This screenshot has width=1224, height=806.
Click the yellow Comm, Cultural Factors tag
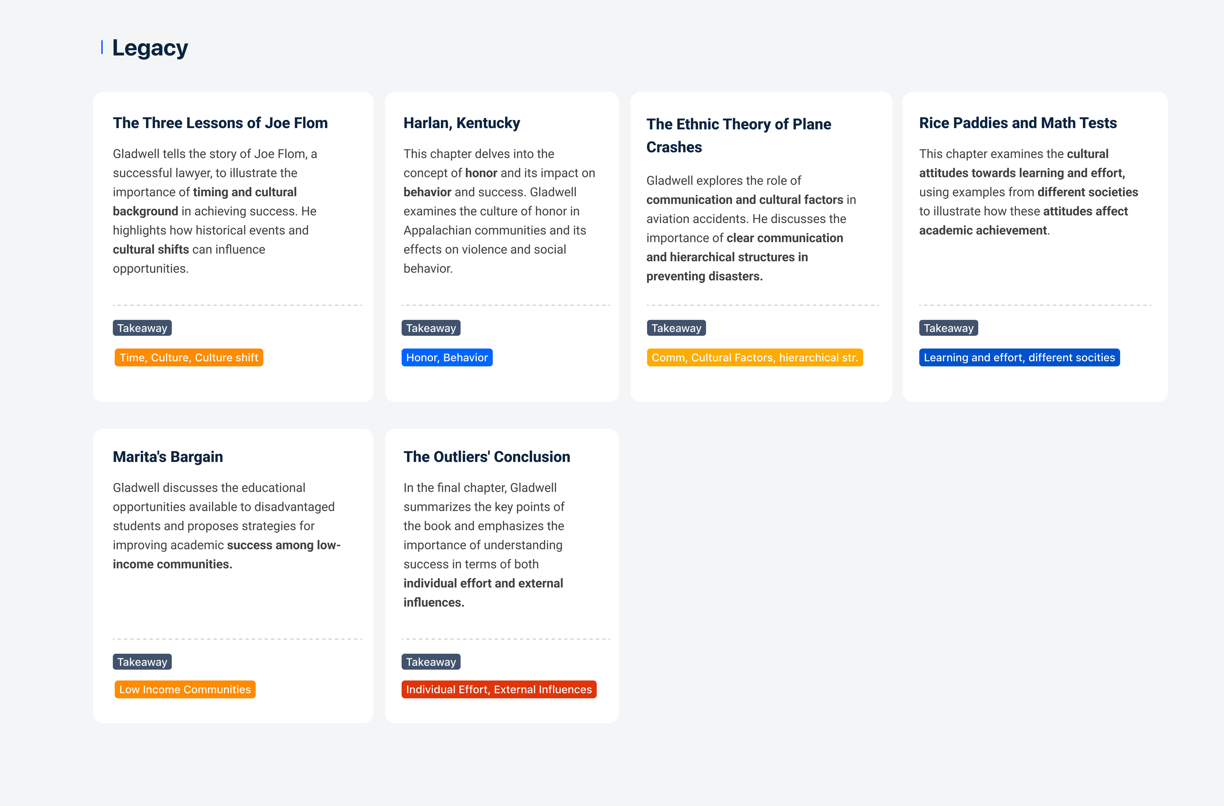[755, 357]
